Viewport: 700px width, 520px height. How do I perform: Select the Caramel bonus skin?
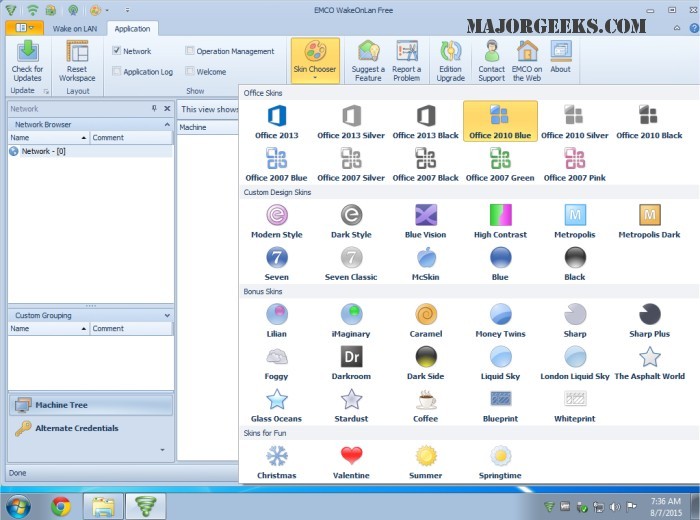425,320
